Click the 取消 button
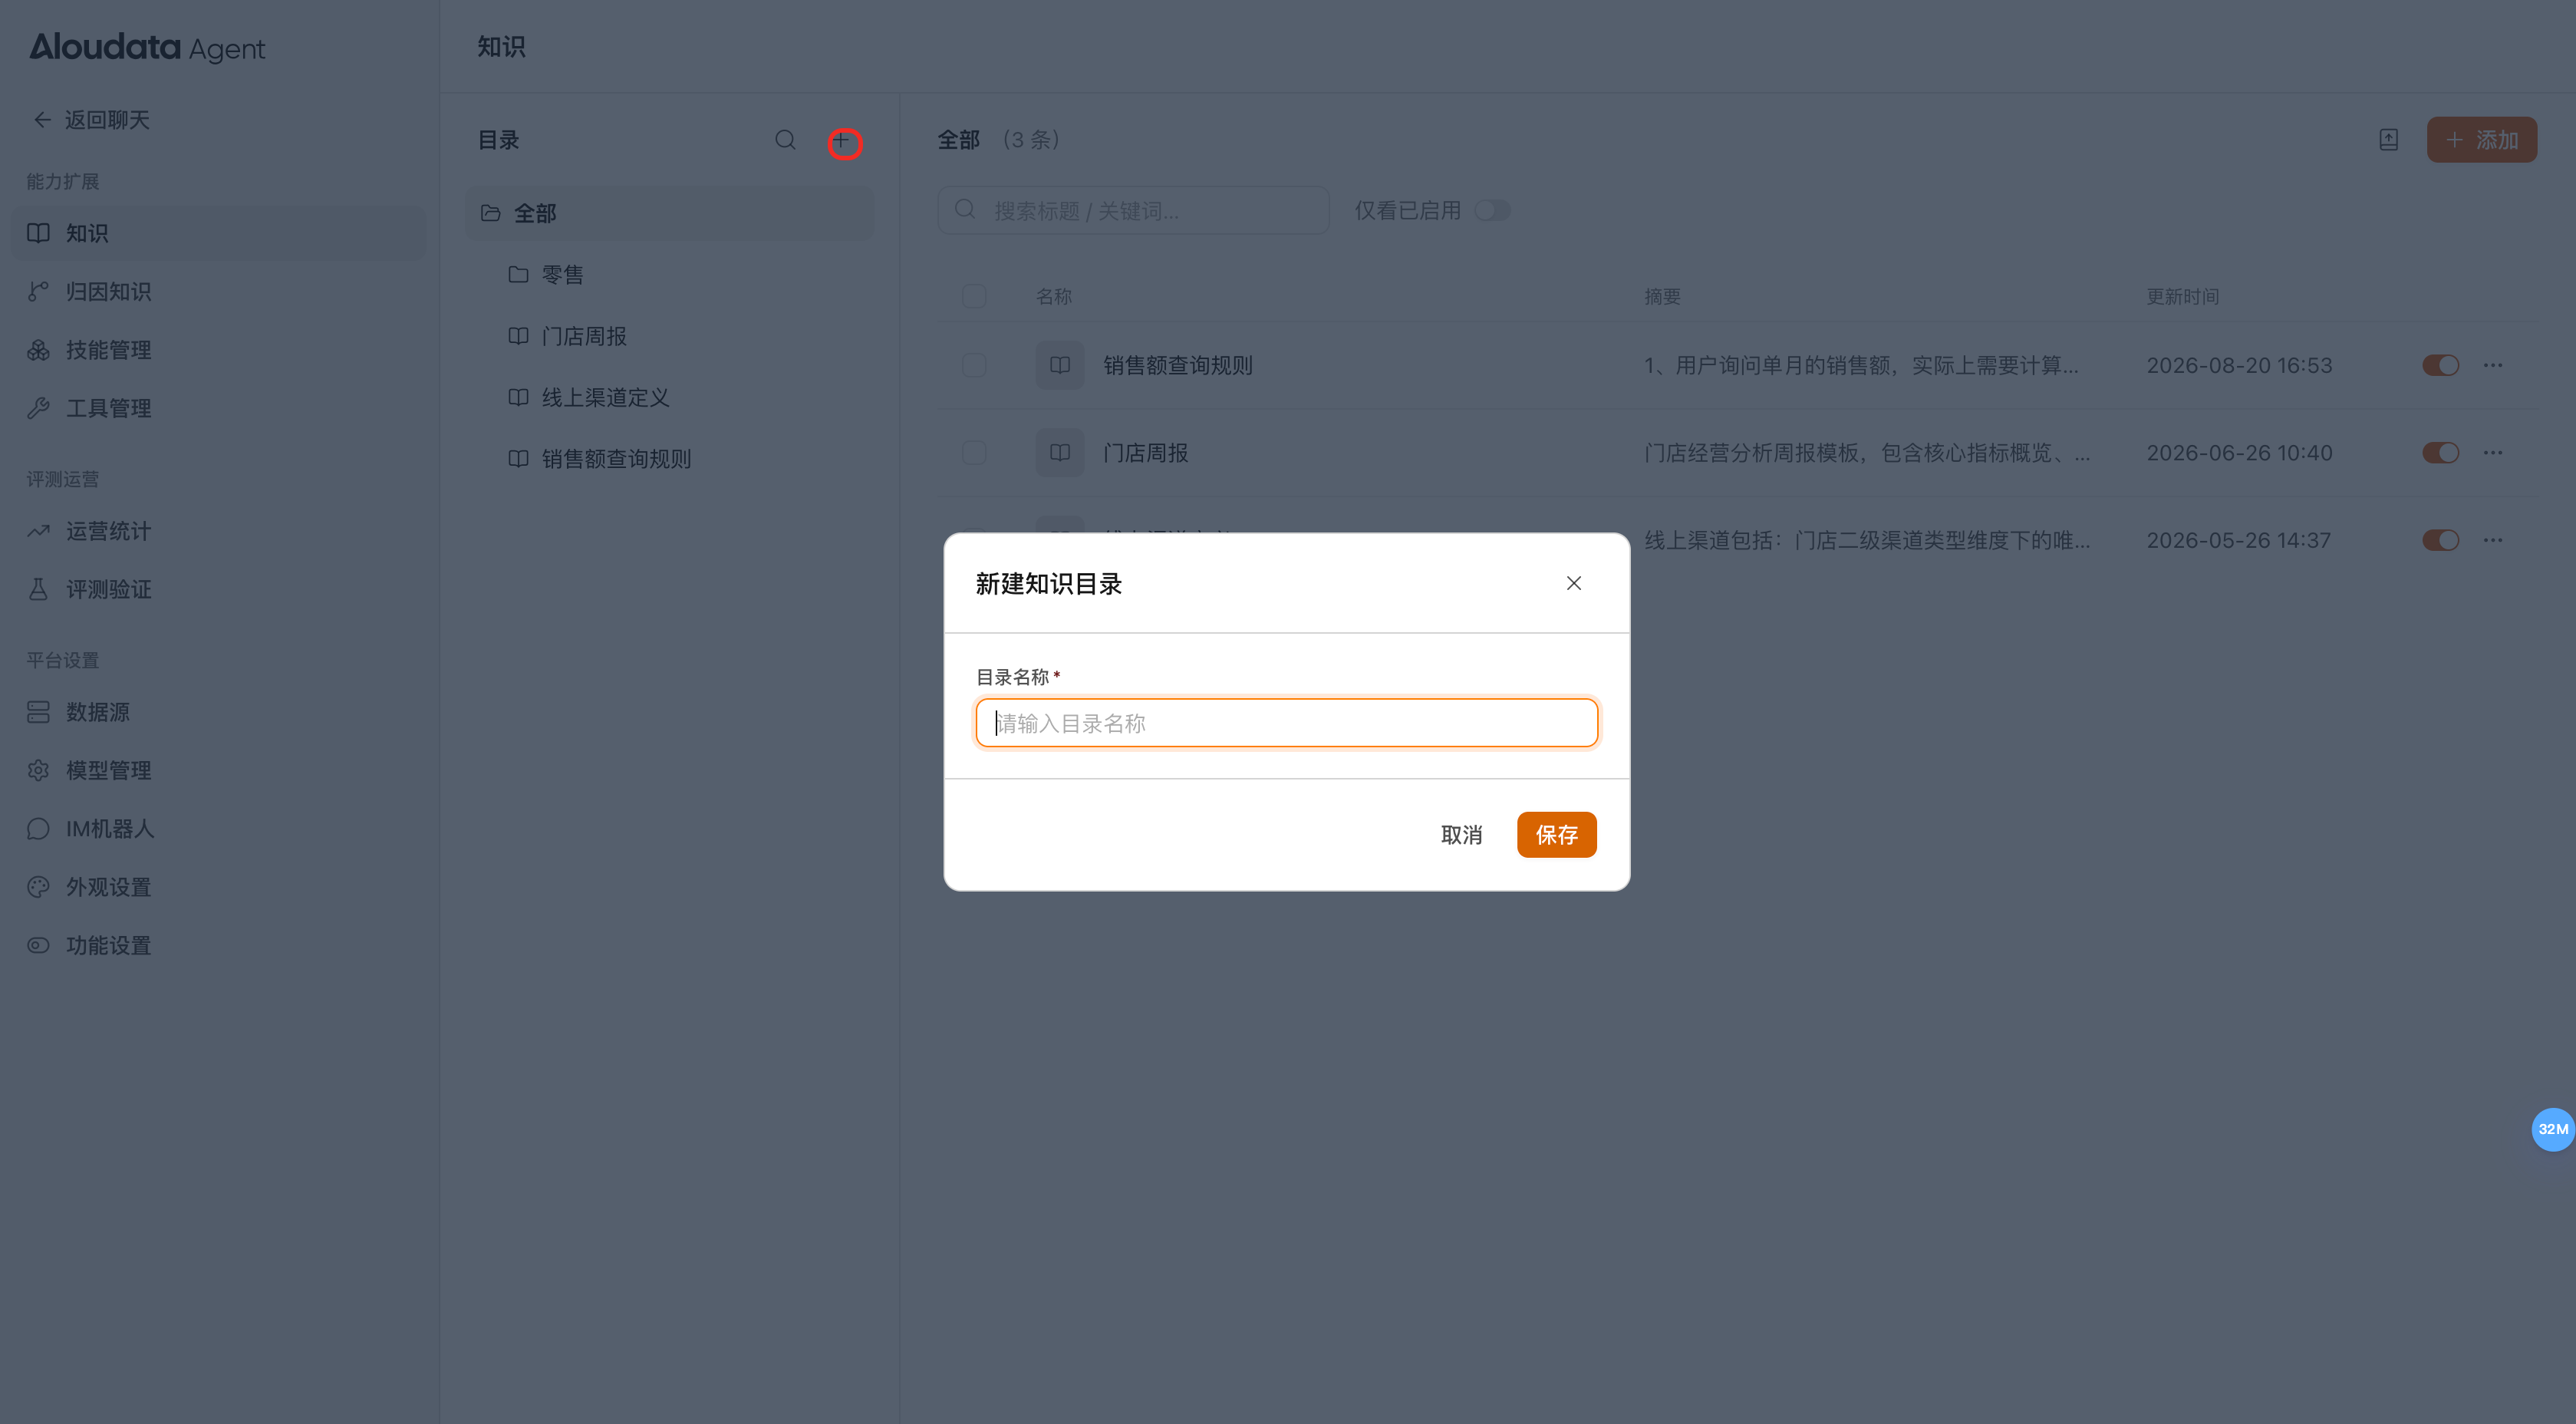2576x1424 pixels. (1461, 835)
